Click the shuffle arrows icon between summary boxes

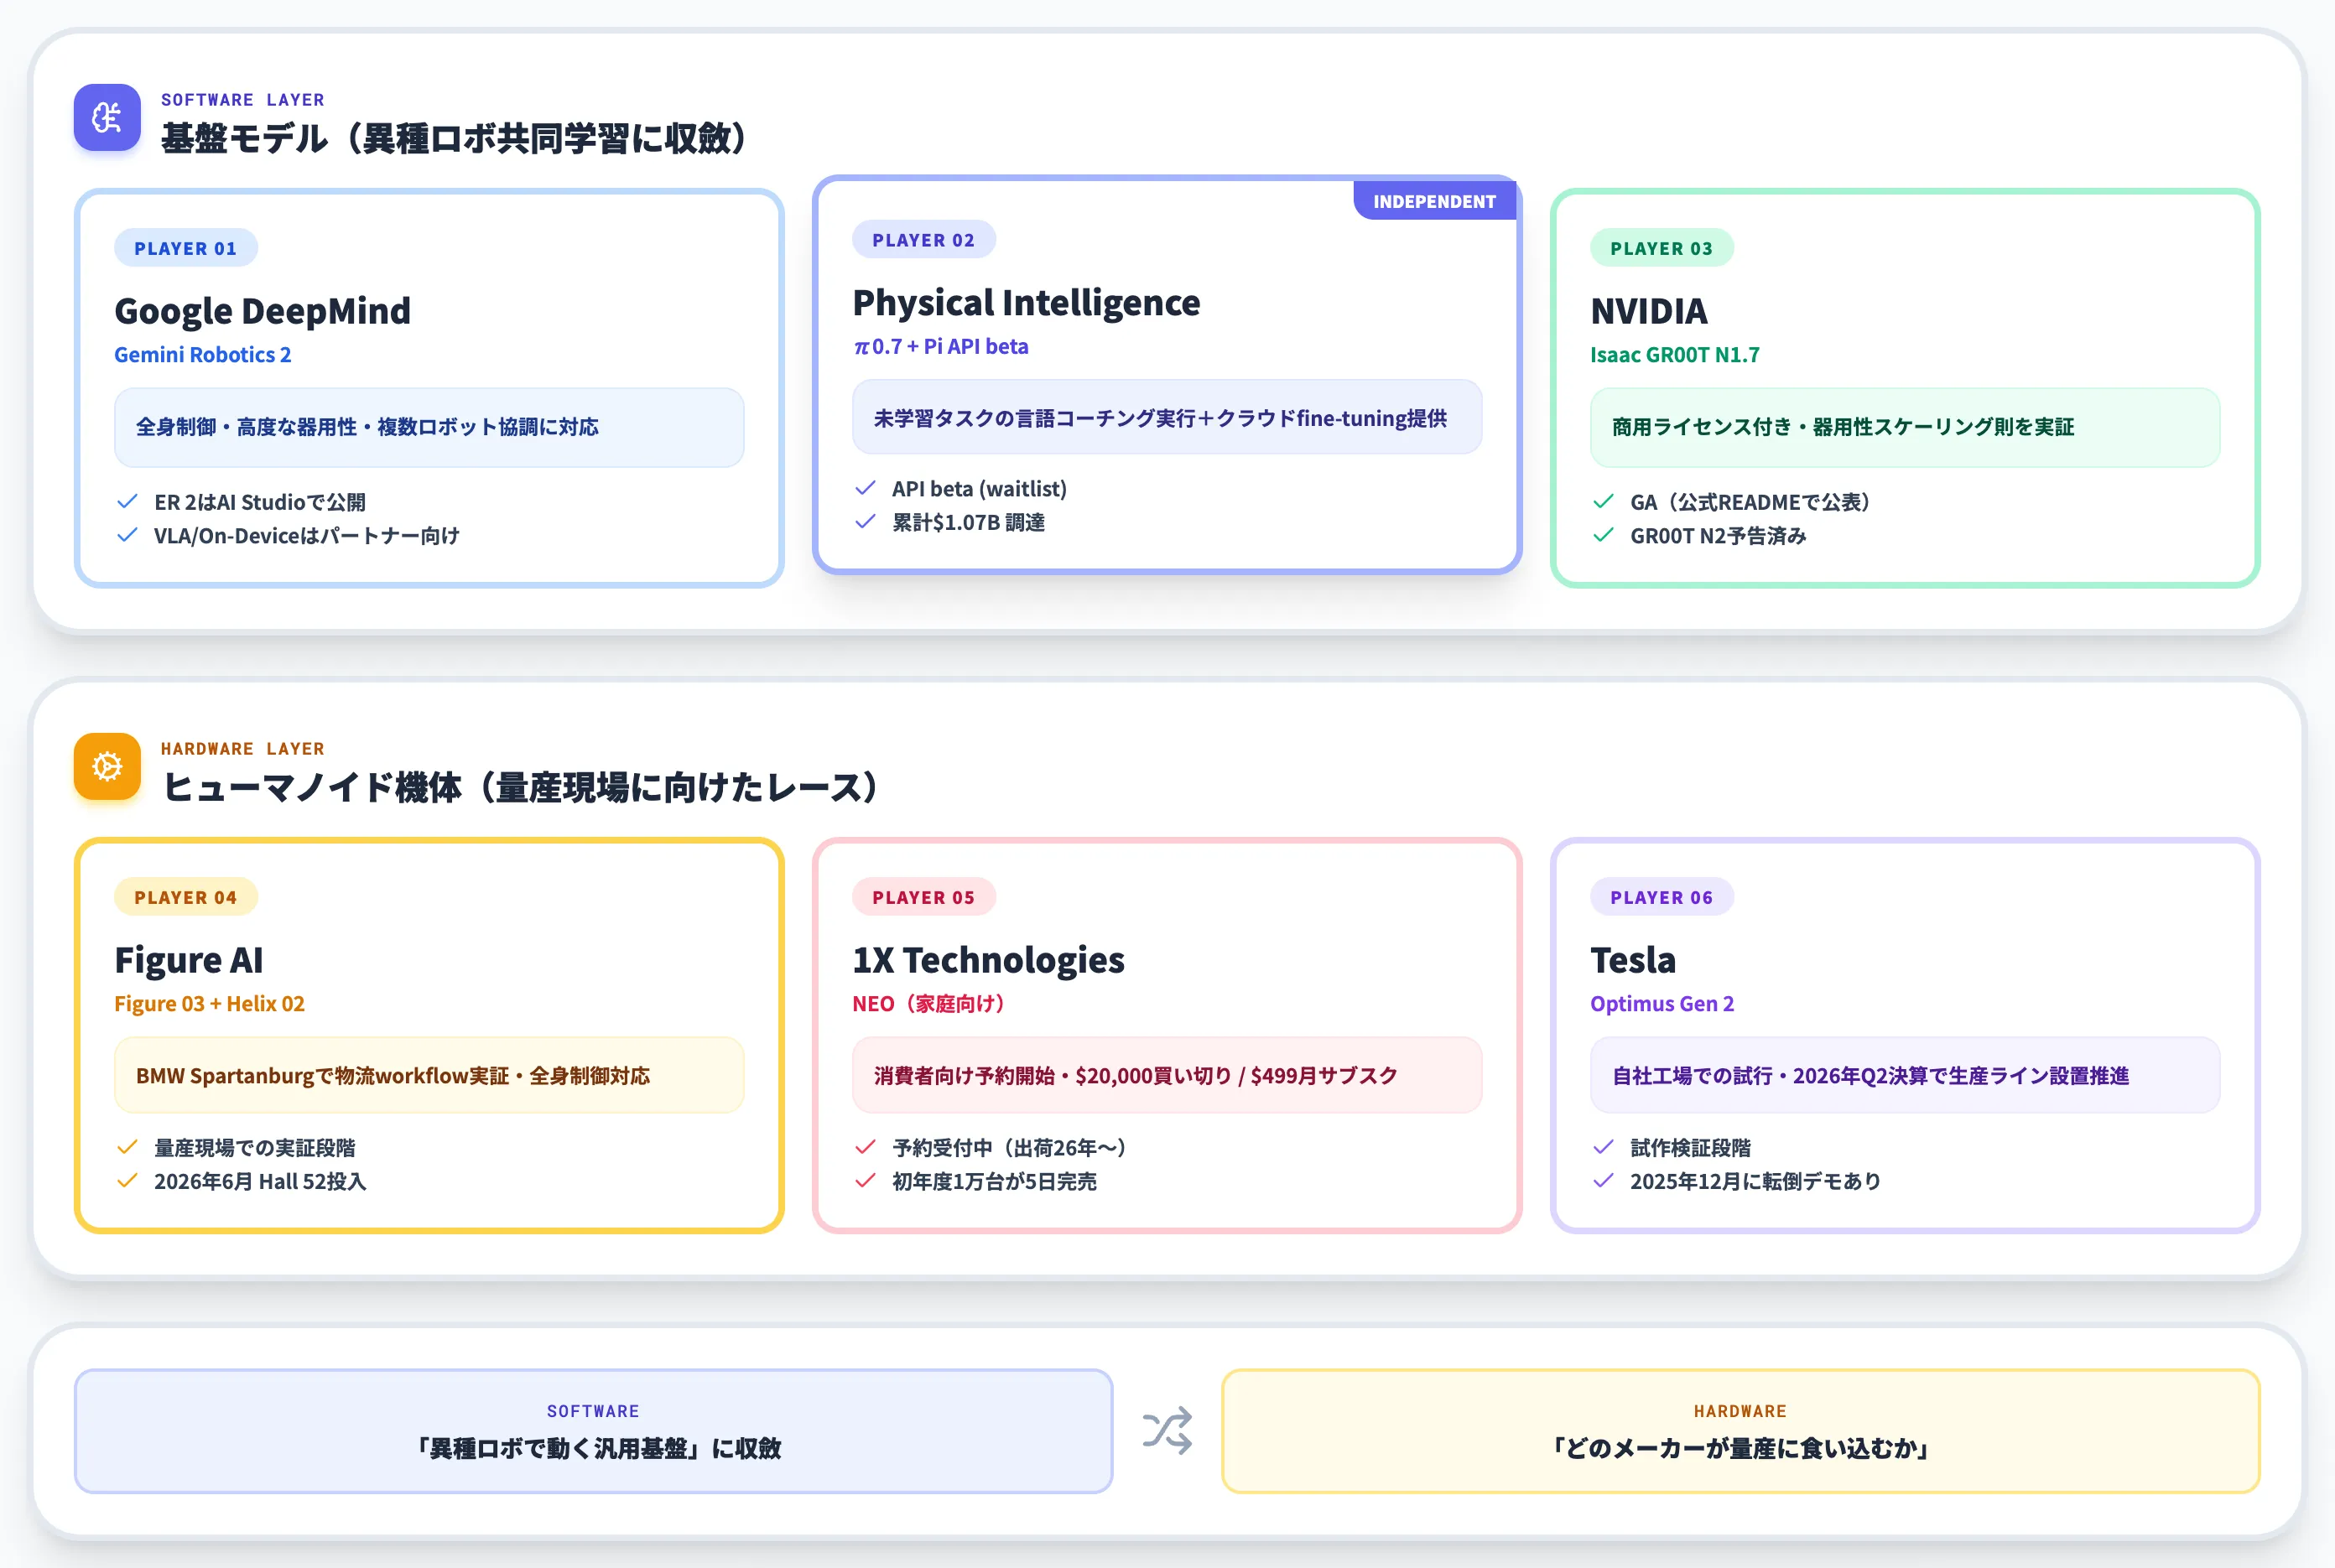1167,1431
